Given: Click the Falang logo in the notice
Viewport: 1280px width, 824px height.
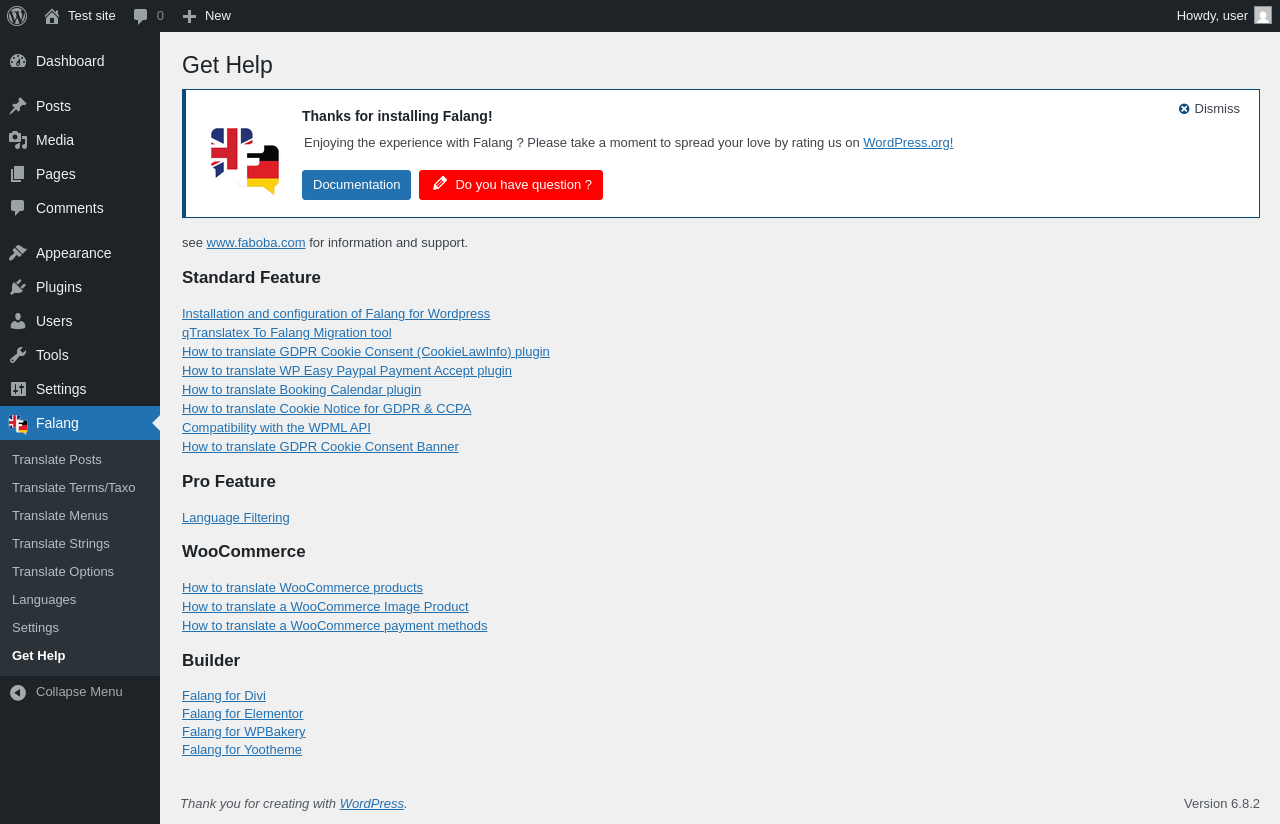Looking at the screenshot, I should [x=245, y=160].
